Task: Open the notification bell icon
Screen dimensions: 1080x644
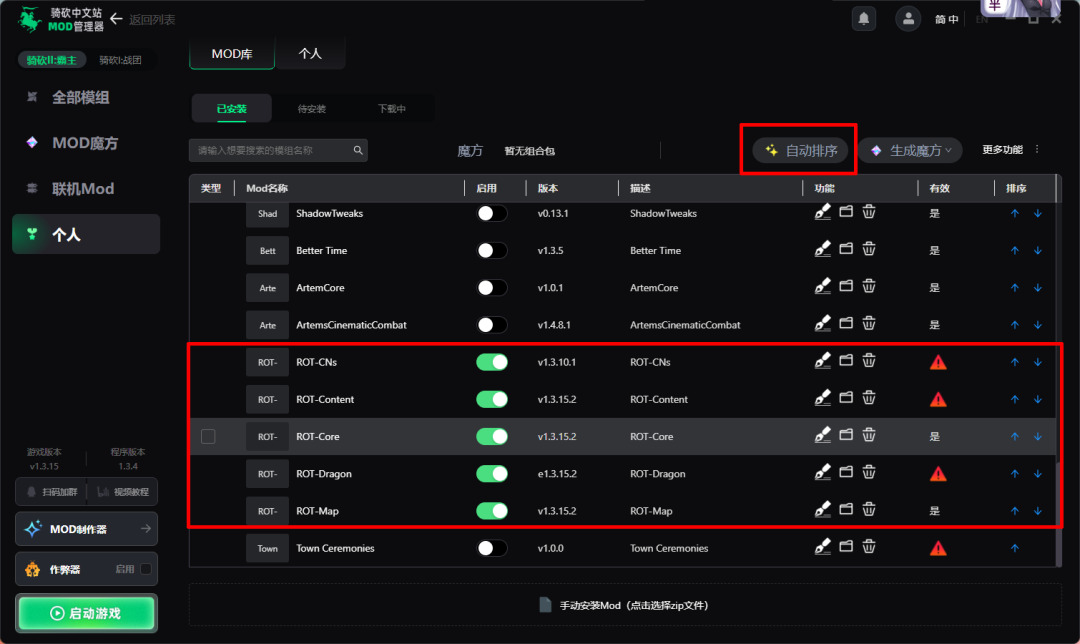Action: click(863, 18)
